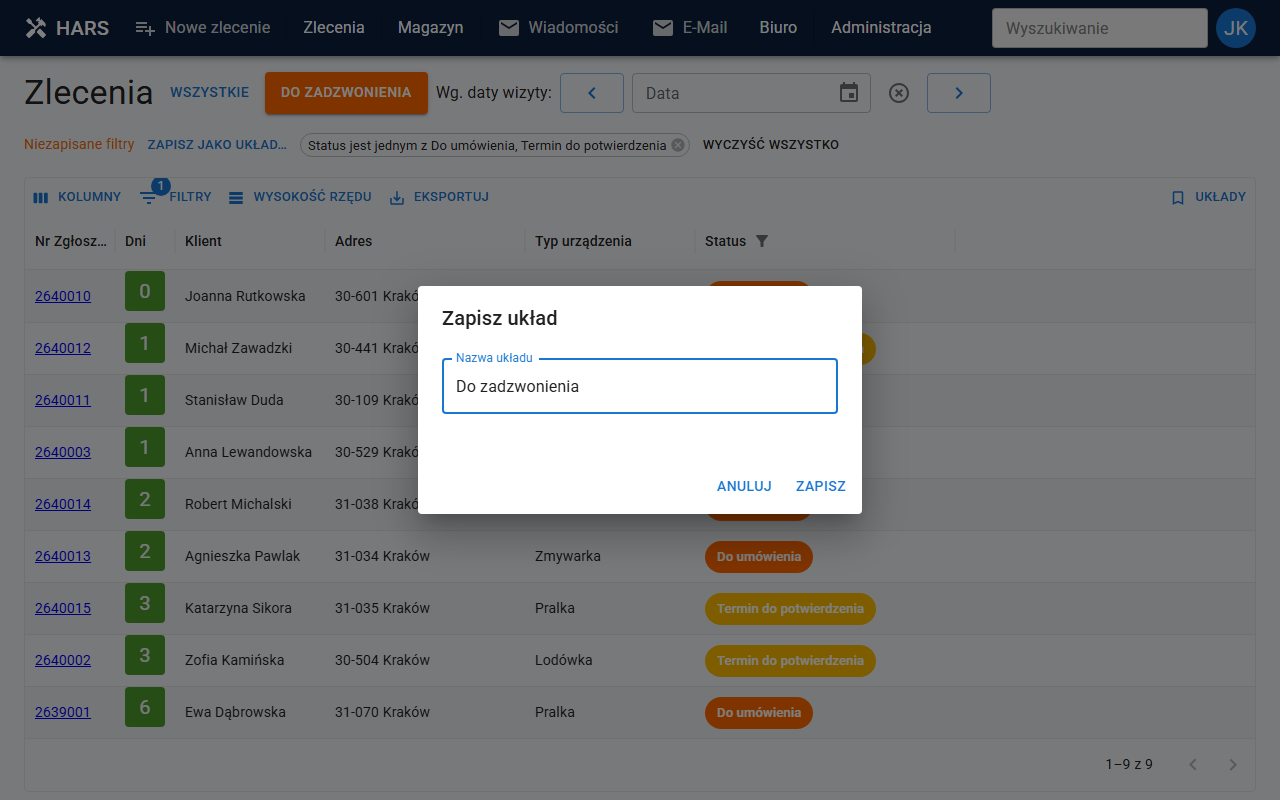The height and width of the screenshot is (800, 1280).
Task: Open the Magazyn menu
Action: click(x=430, y=28)
